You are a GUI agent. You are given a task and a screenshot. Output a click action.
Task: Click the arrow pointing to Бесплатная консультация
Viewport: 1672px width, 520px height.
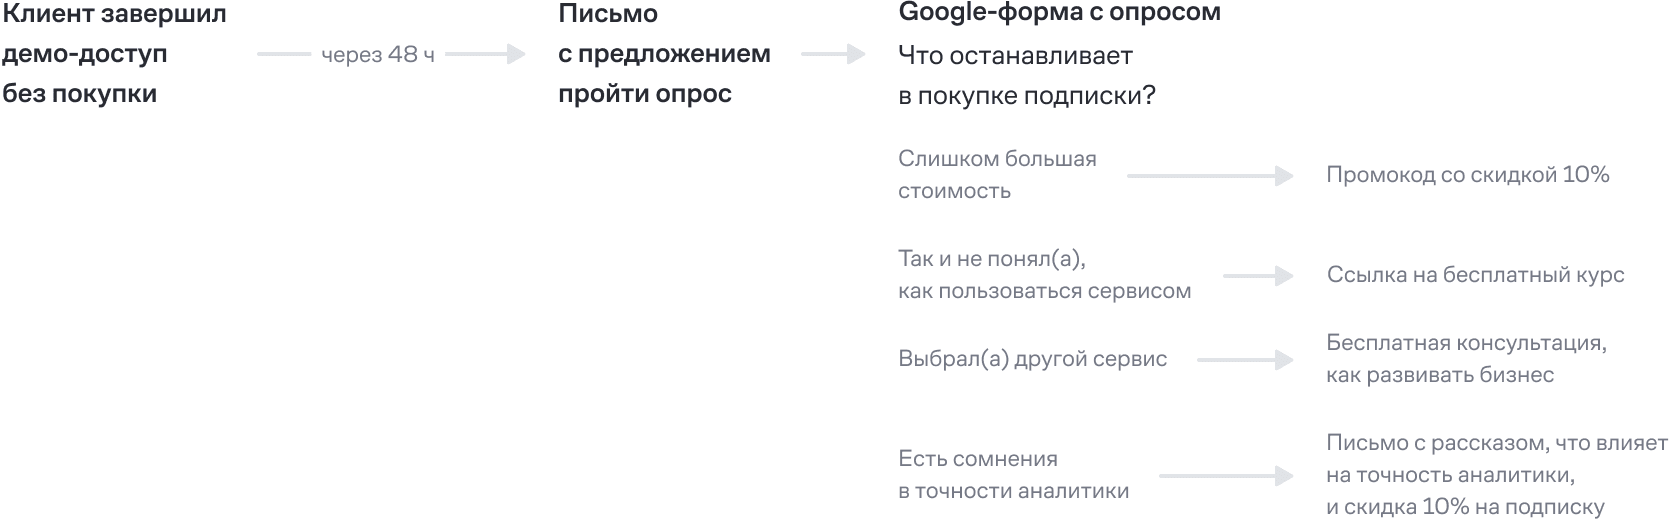click(x=1245, y=359)
